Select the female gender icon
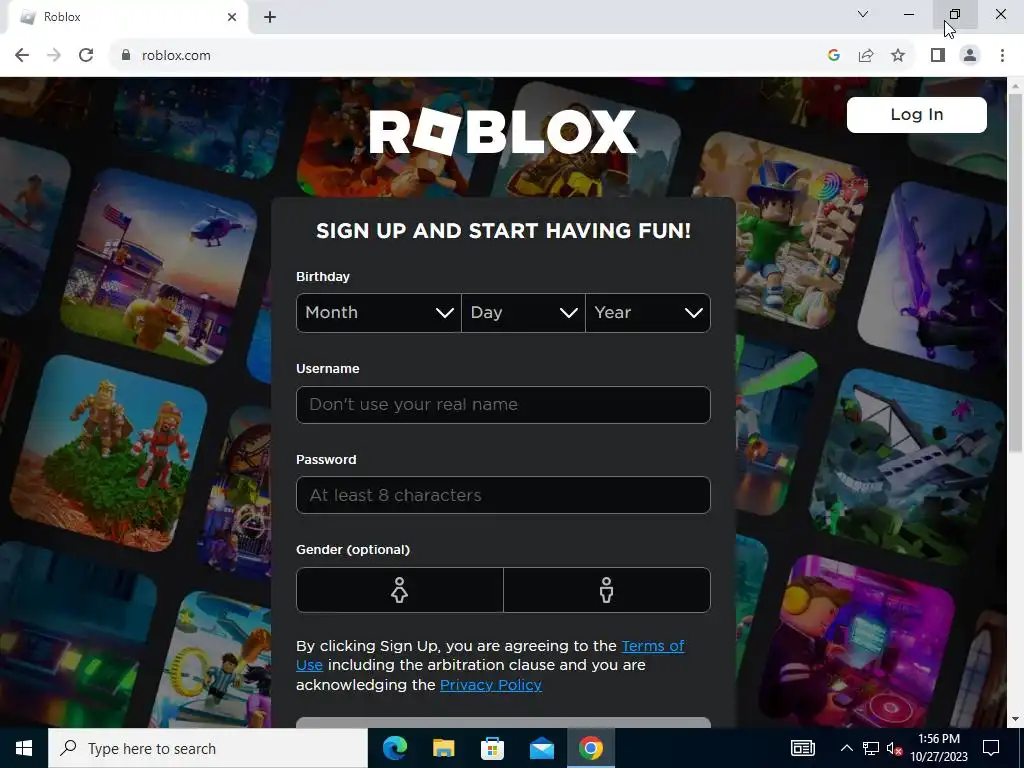Viewport: 1024px width, 768px height. point(400,590)
